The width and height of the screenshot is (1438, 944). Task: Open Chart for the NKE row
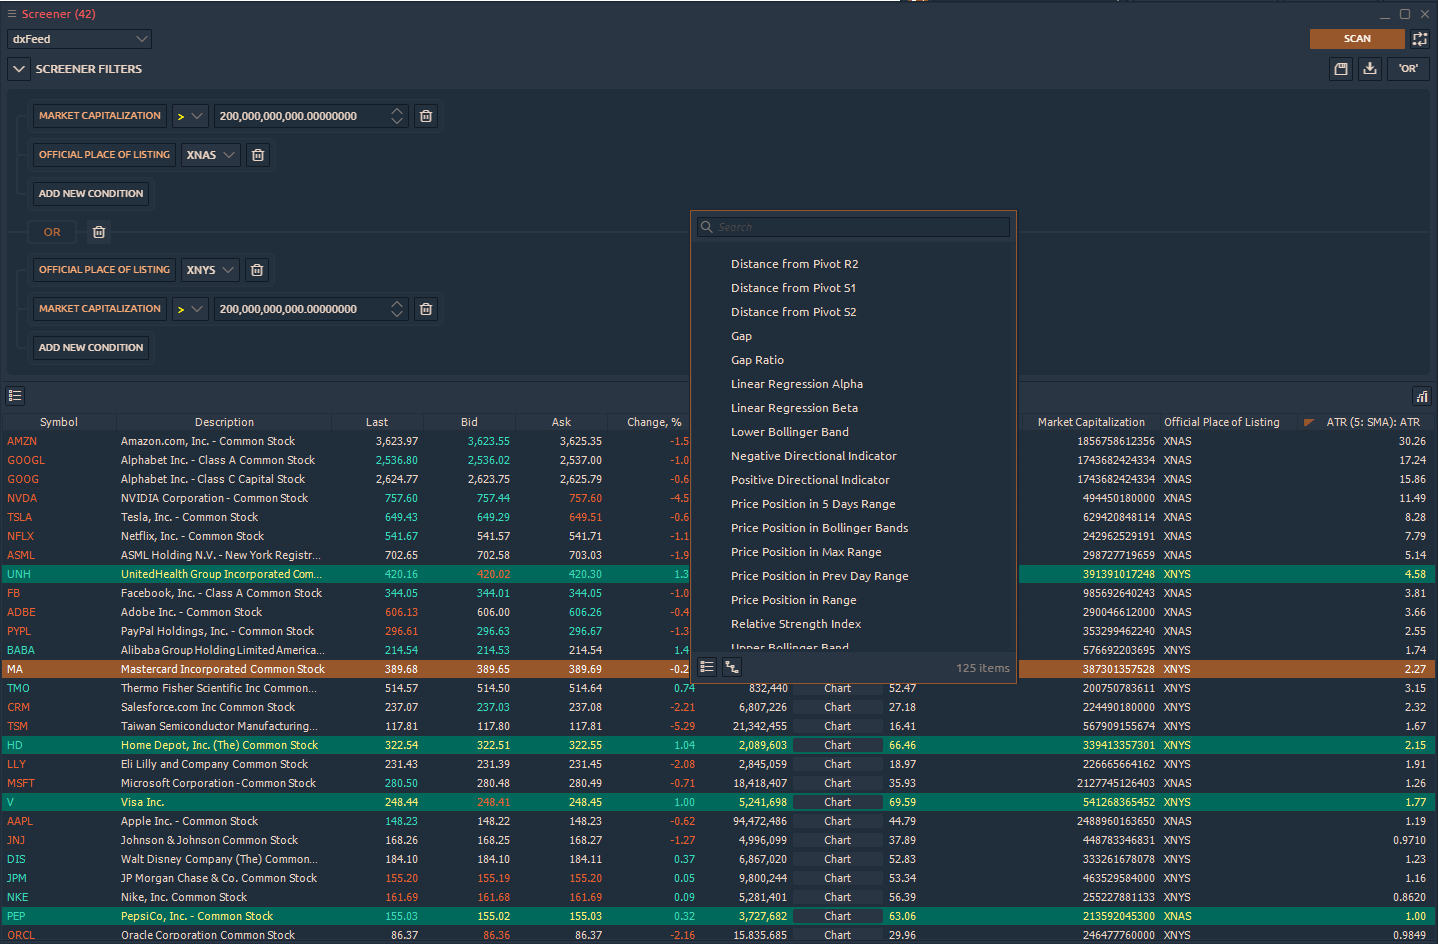pyautogui.click(x=837, y=897)
